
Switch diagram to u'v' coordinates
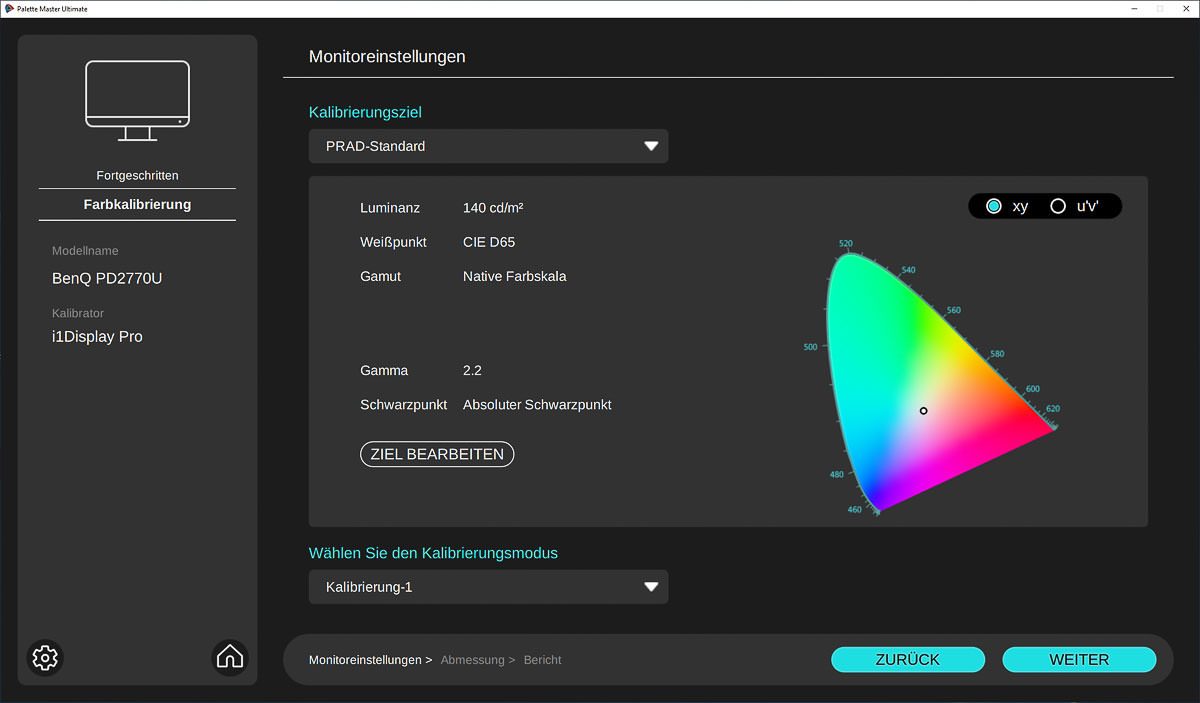click(x=1058, y=206)
